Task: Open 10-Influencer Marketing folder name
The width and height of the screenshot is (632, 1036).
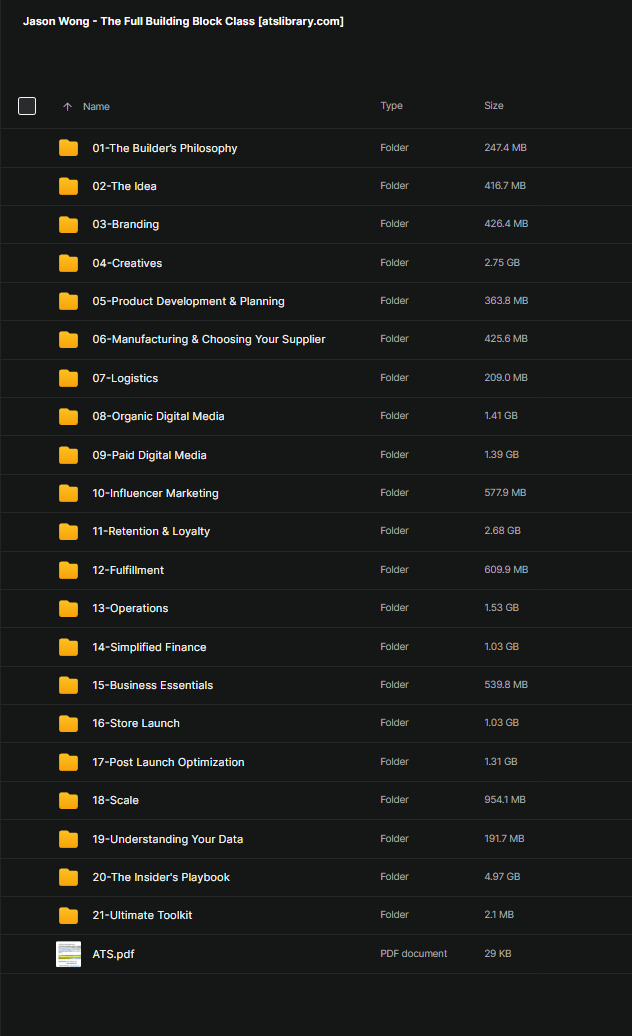Action: (x=155, y=494)
